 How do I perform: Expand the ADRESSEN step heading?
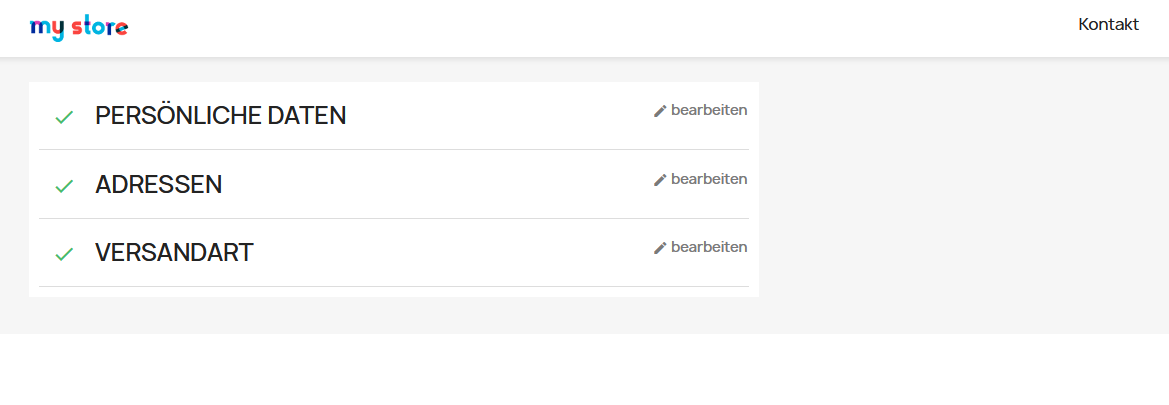click(158, 185)
